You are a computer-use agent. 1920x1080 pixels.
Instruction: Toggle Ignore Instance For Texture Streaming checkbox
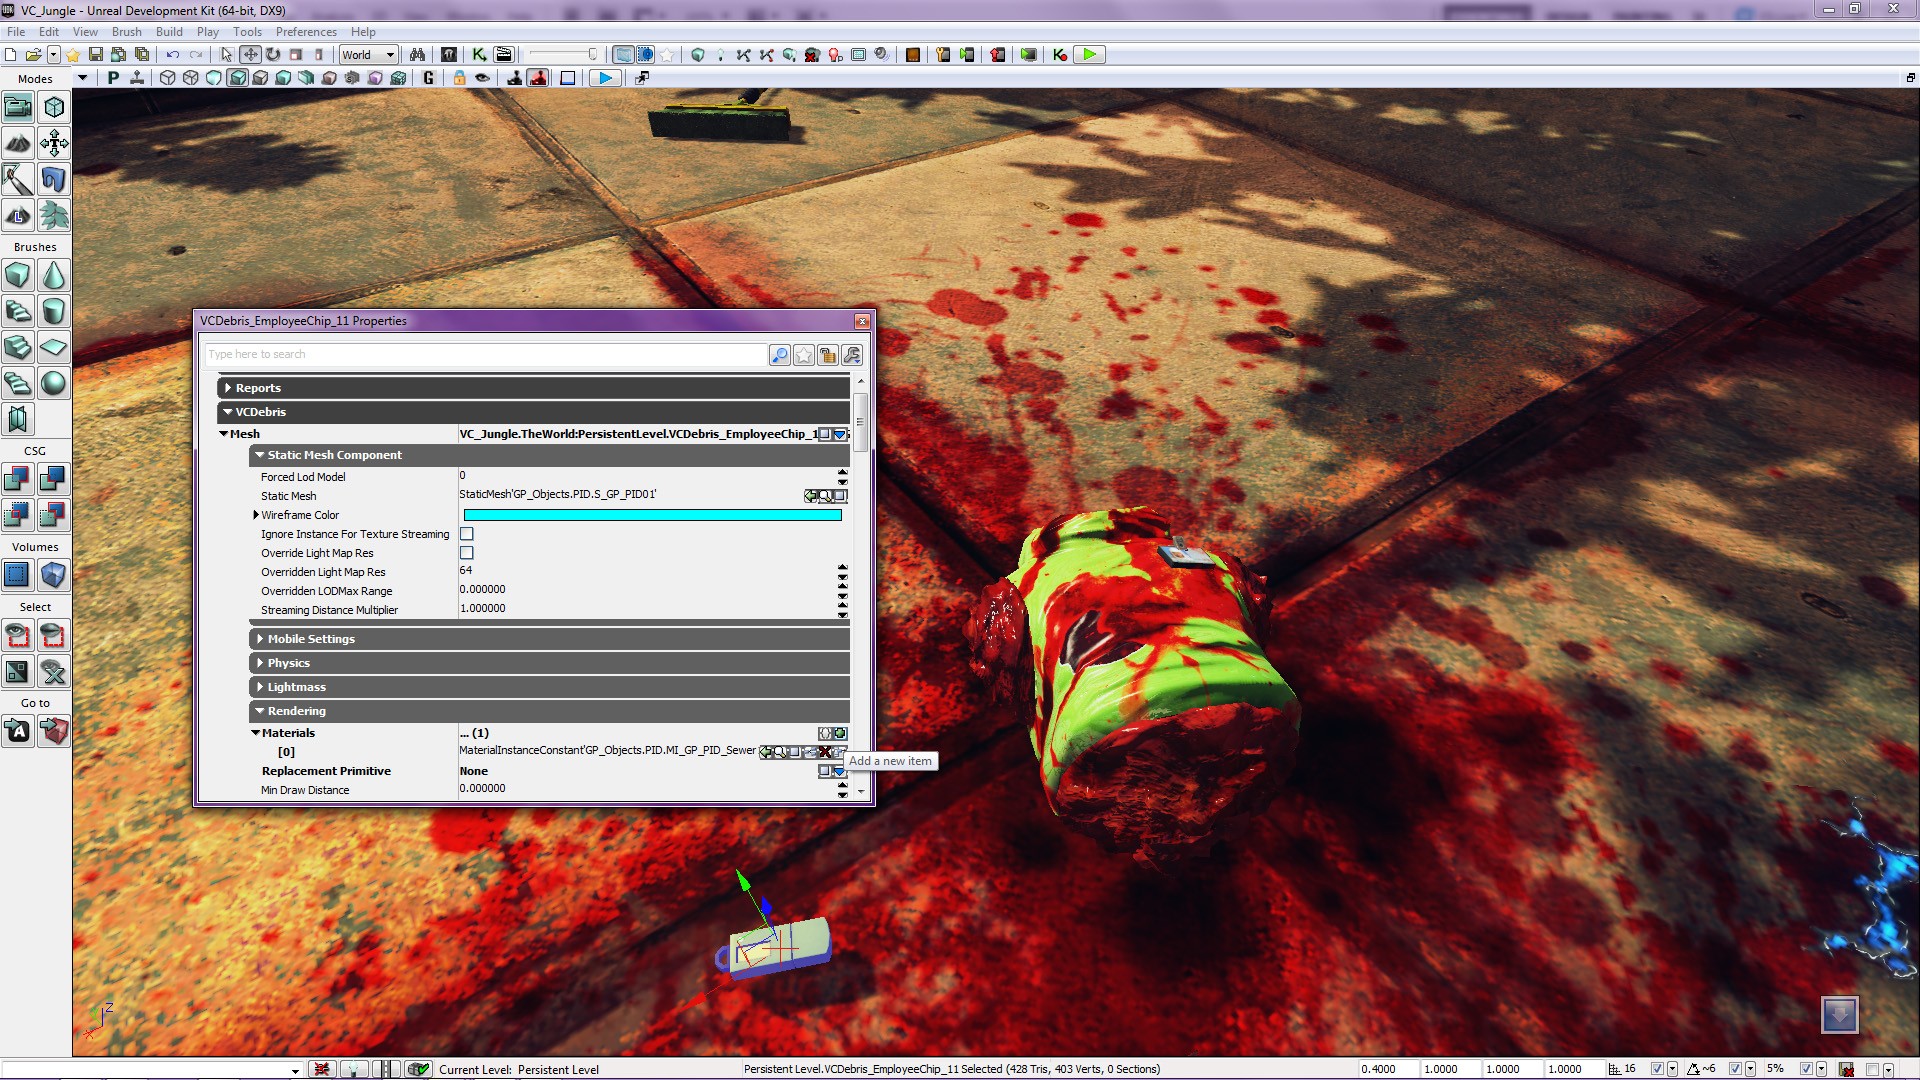point(467,534)
